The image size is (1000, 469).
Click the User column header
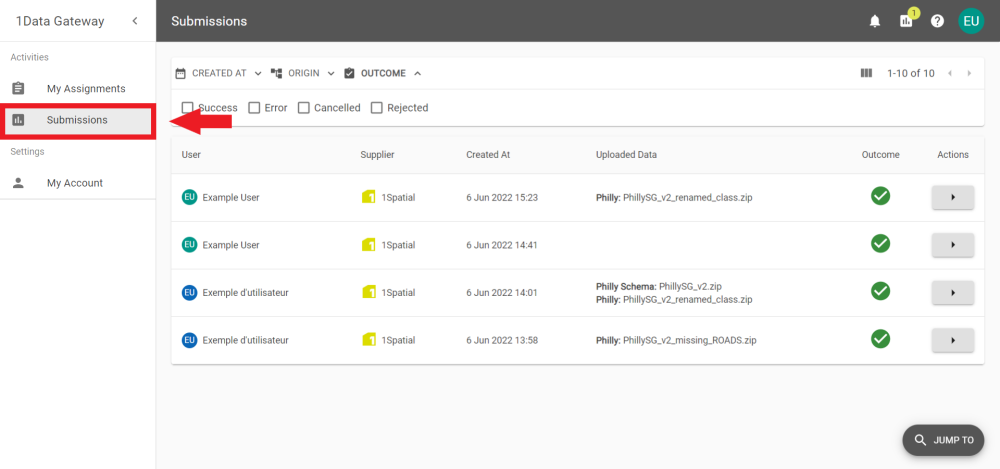tap(191, 154)
